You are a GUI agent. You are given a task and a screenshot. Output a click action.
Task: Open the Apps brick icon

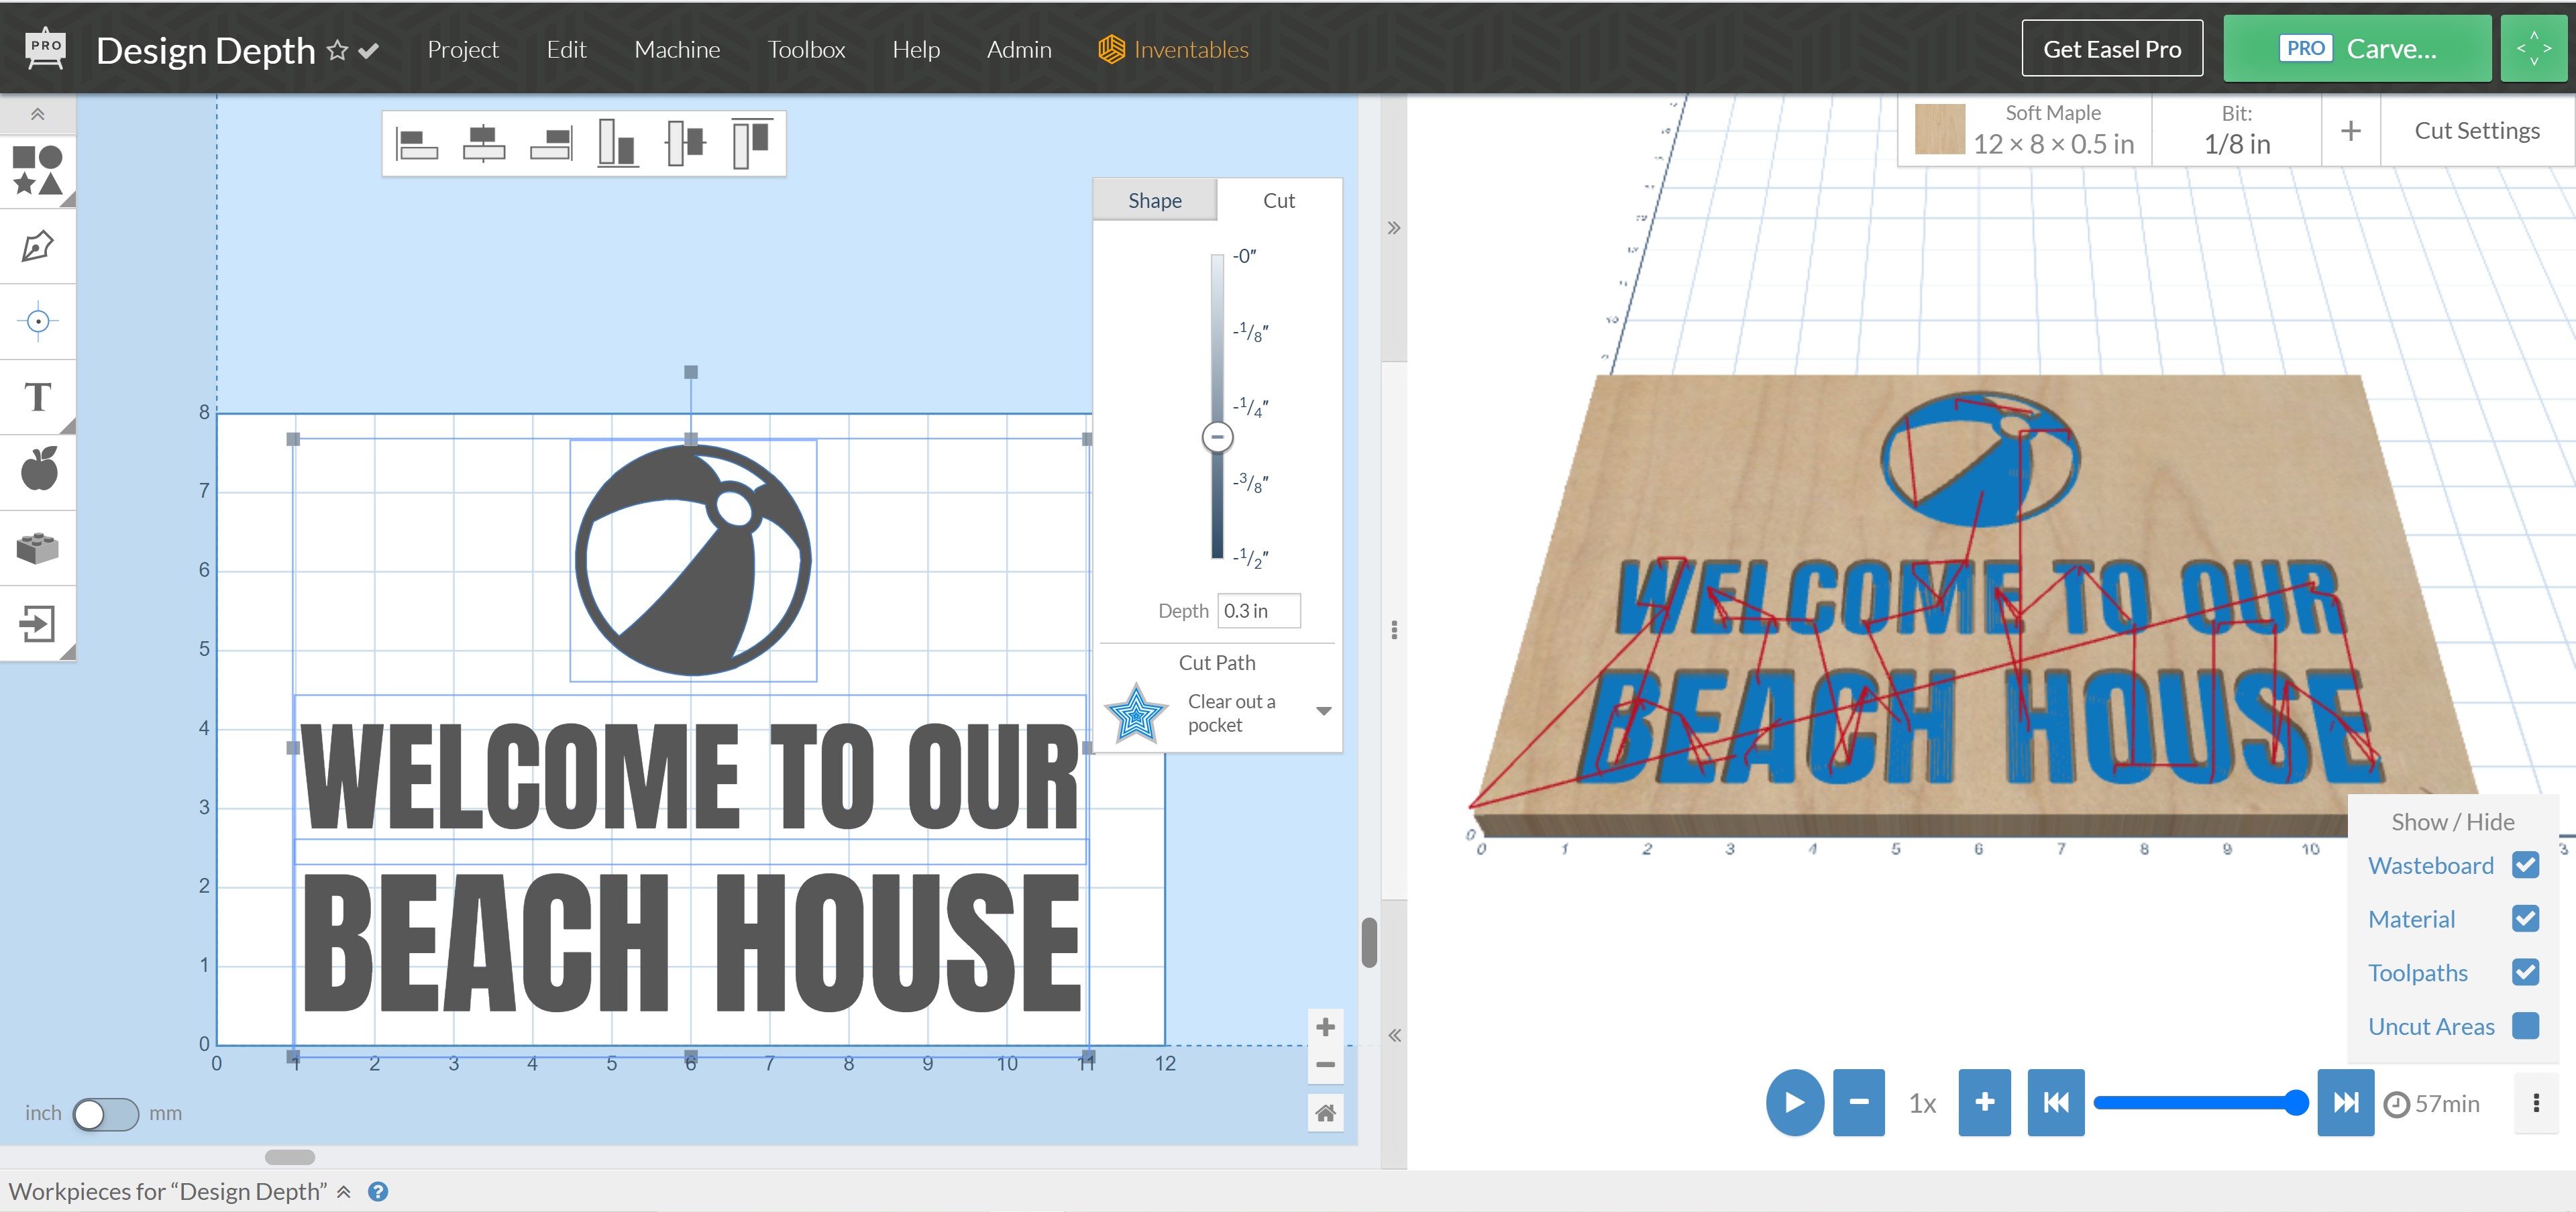tap(37, 547)
